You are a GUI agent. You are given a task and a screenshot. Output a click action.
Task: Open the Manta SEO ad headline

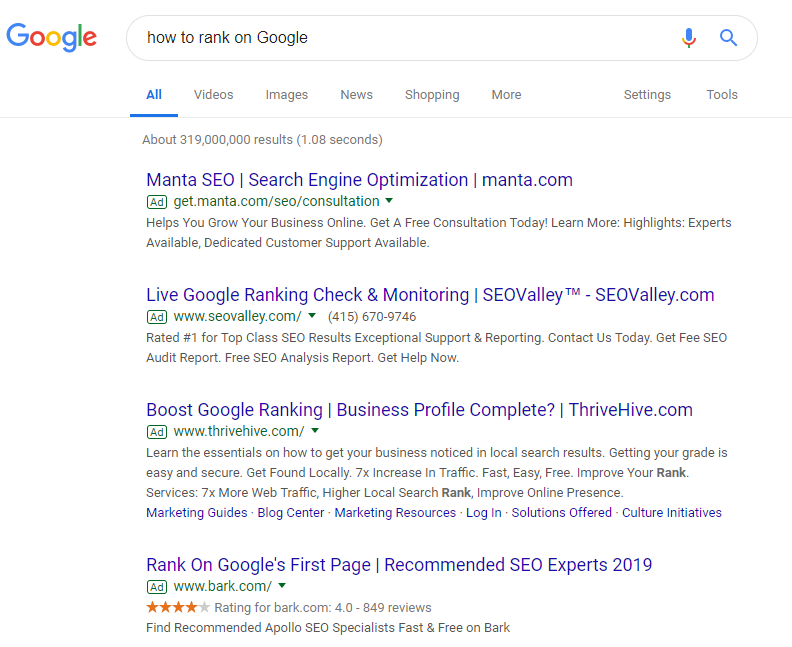(359, 180)
